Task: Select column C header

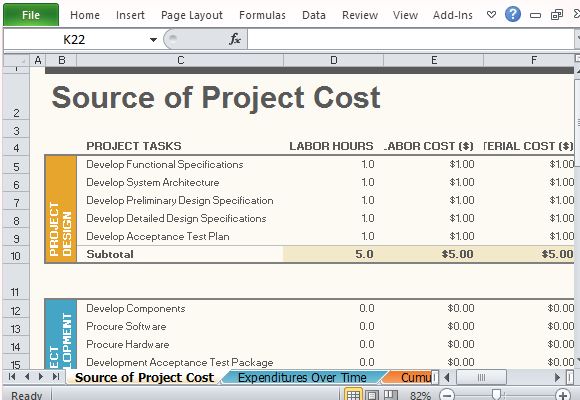Action: pos(180,60)
